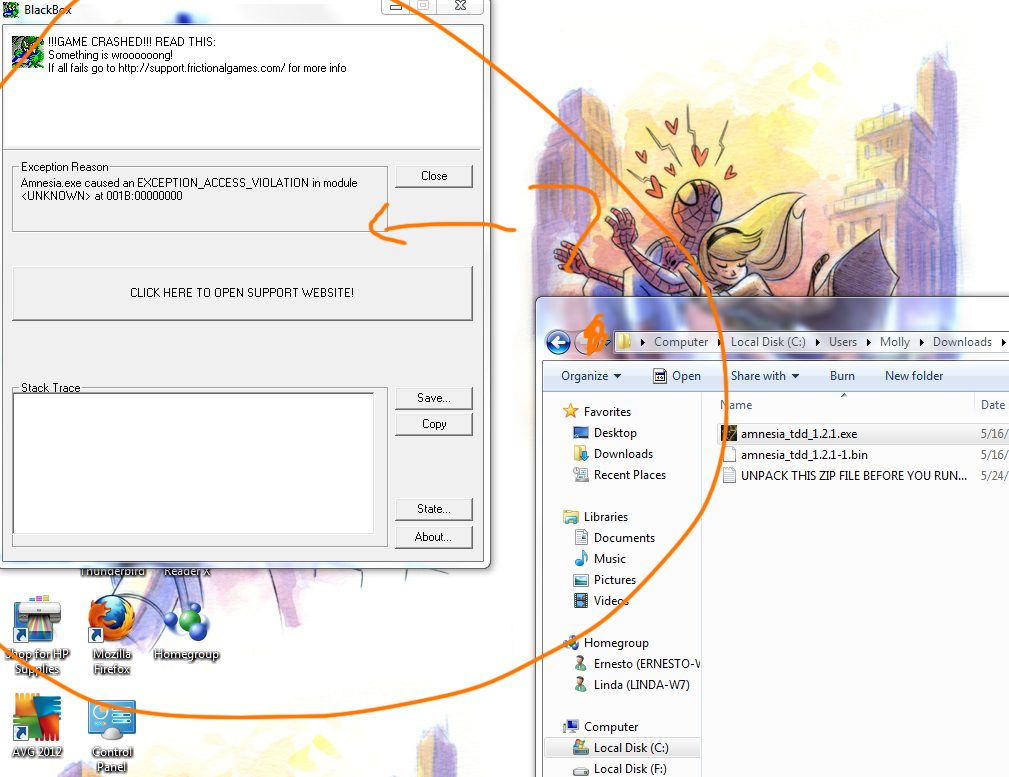Open Documents in the Libraries tree
This screenshot has height=777, width=1009.
point(624,538)
